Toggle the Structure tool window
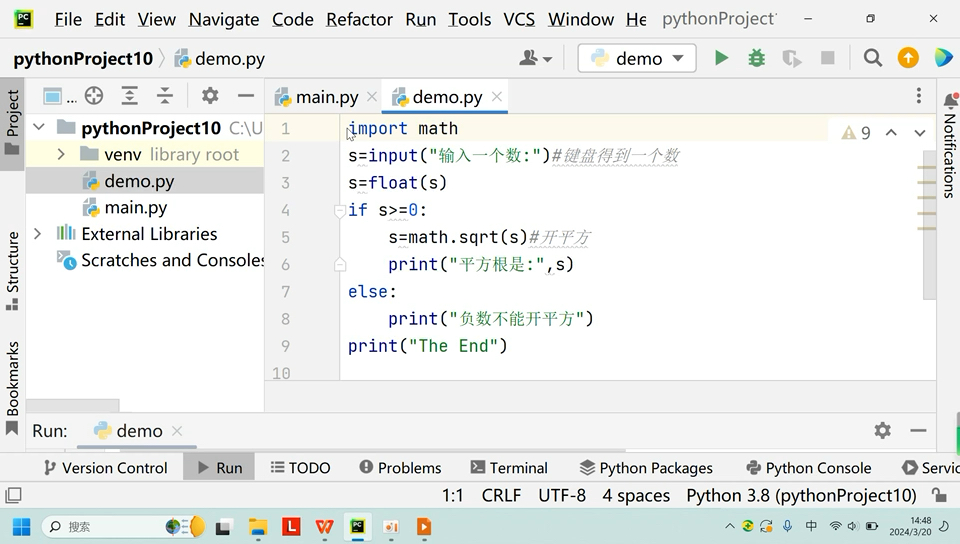This screenshot has height=544, width=960. point(12,269)
